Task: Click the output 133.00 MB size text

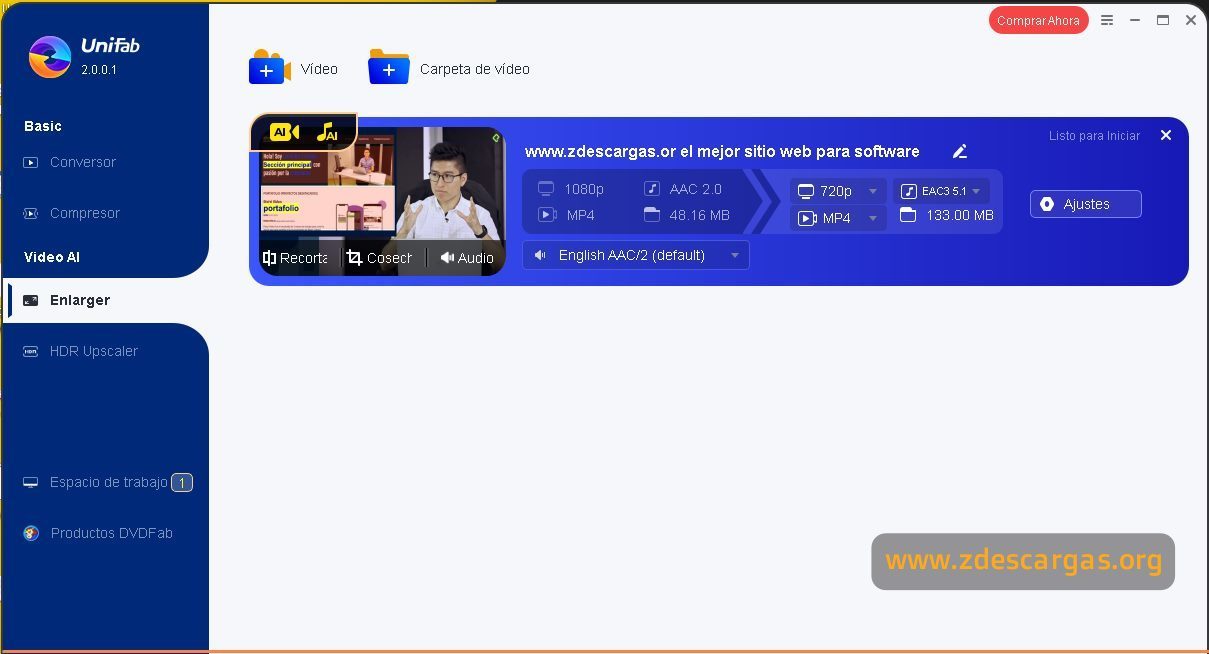Action: [960, 215]
